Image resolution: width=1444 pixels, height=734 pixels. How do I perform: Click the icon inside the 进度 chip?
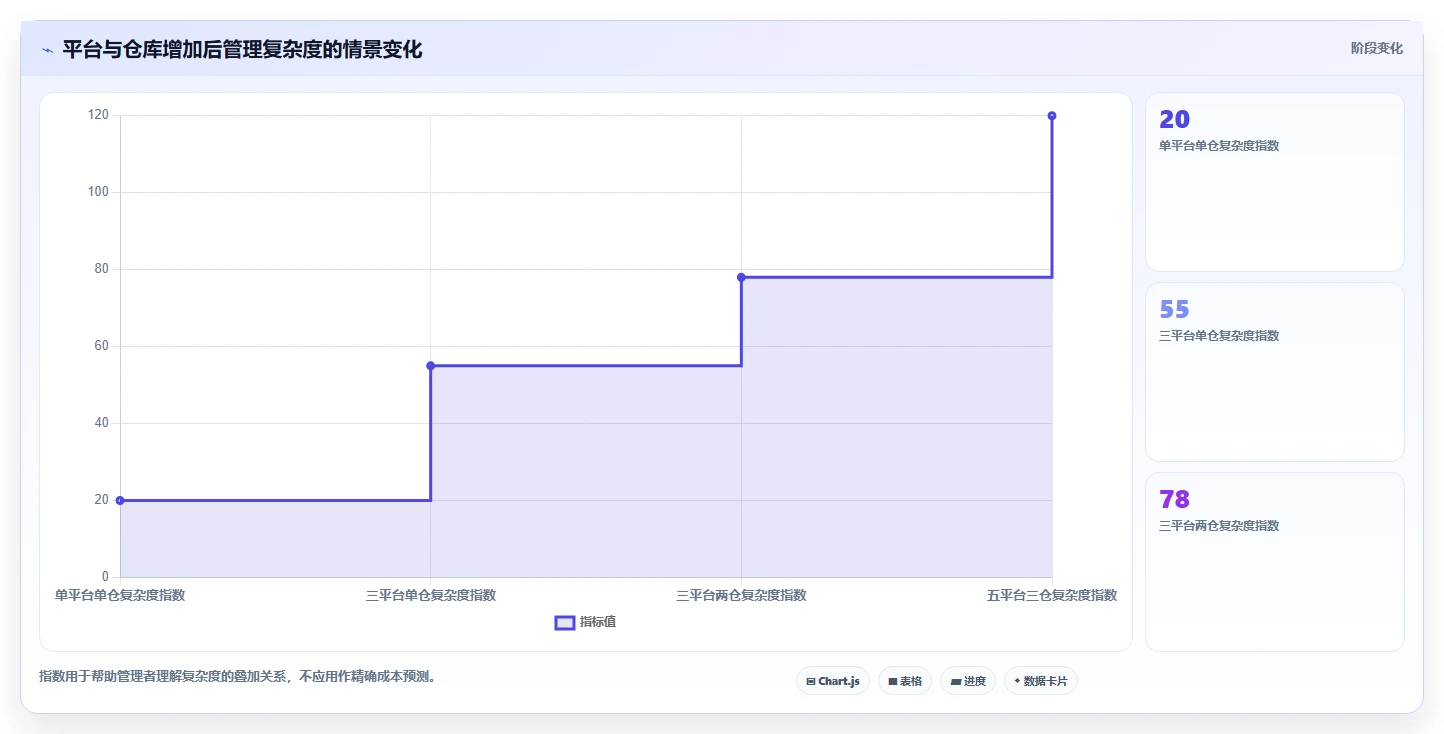point(955,682)
